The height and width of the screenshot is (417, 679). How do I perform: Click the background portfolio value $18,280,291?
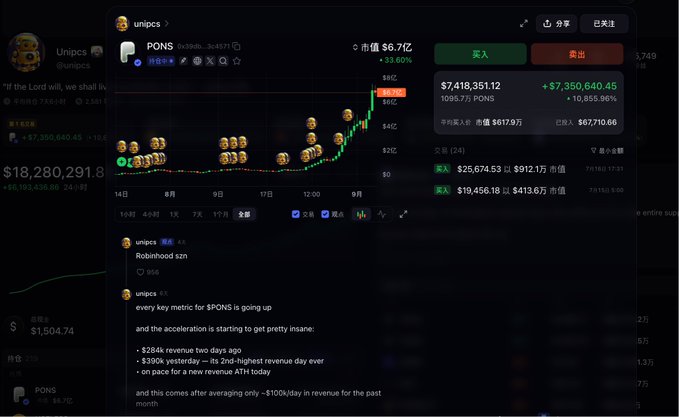[54, 172]
